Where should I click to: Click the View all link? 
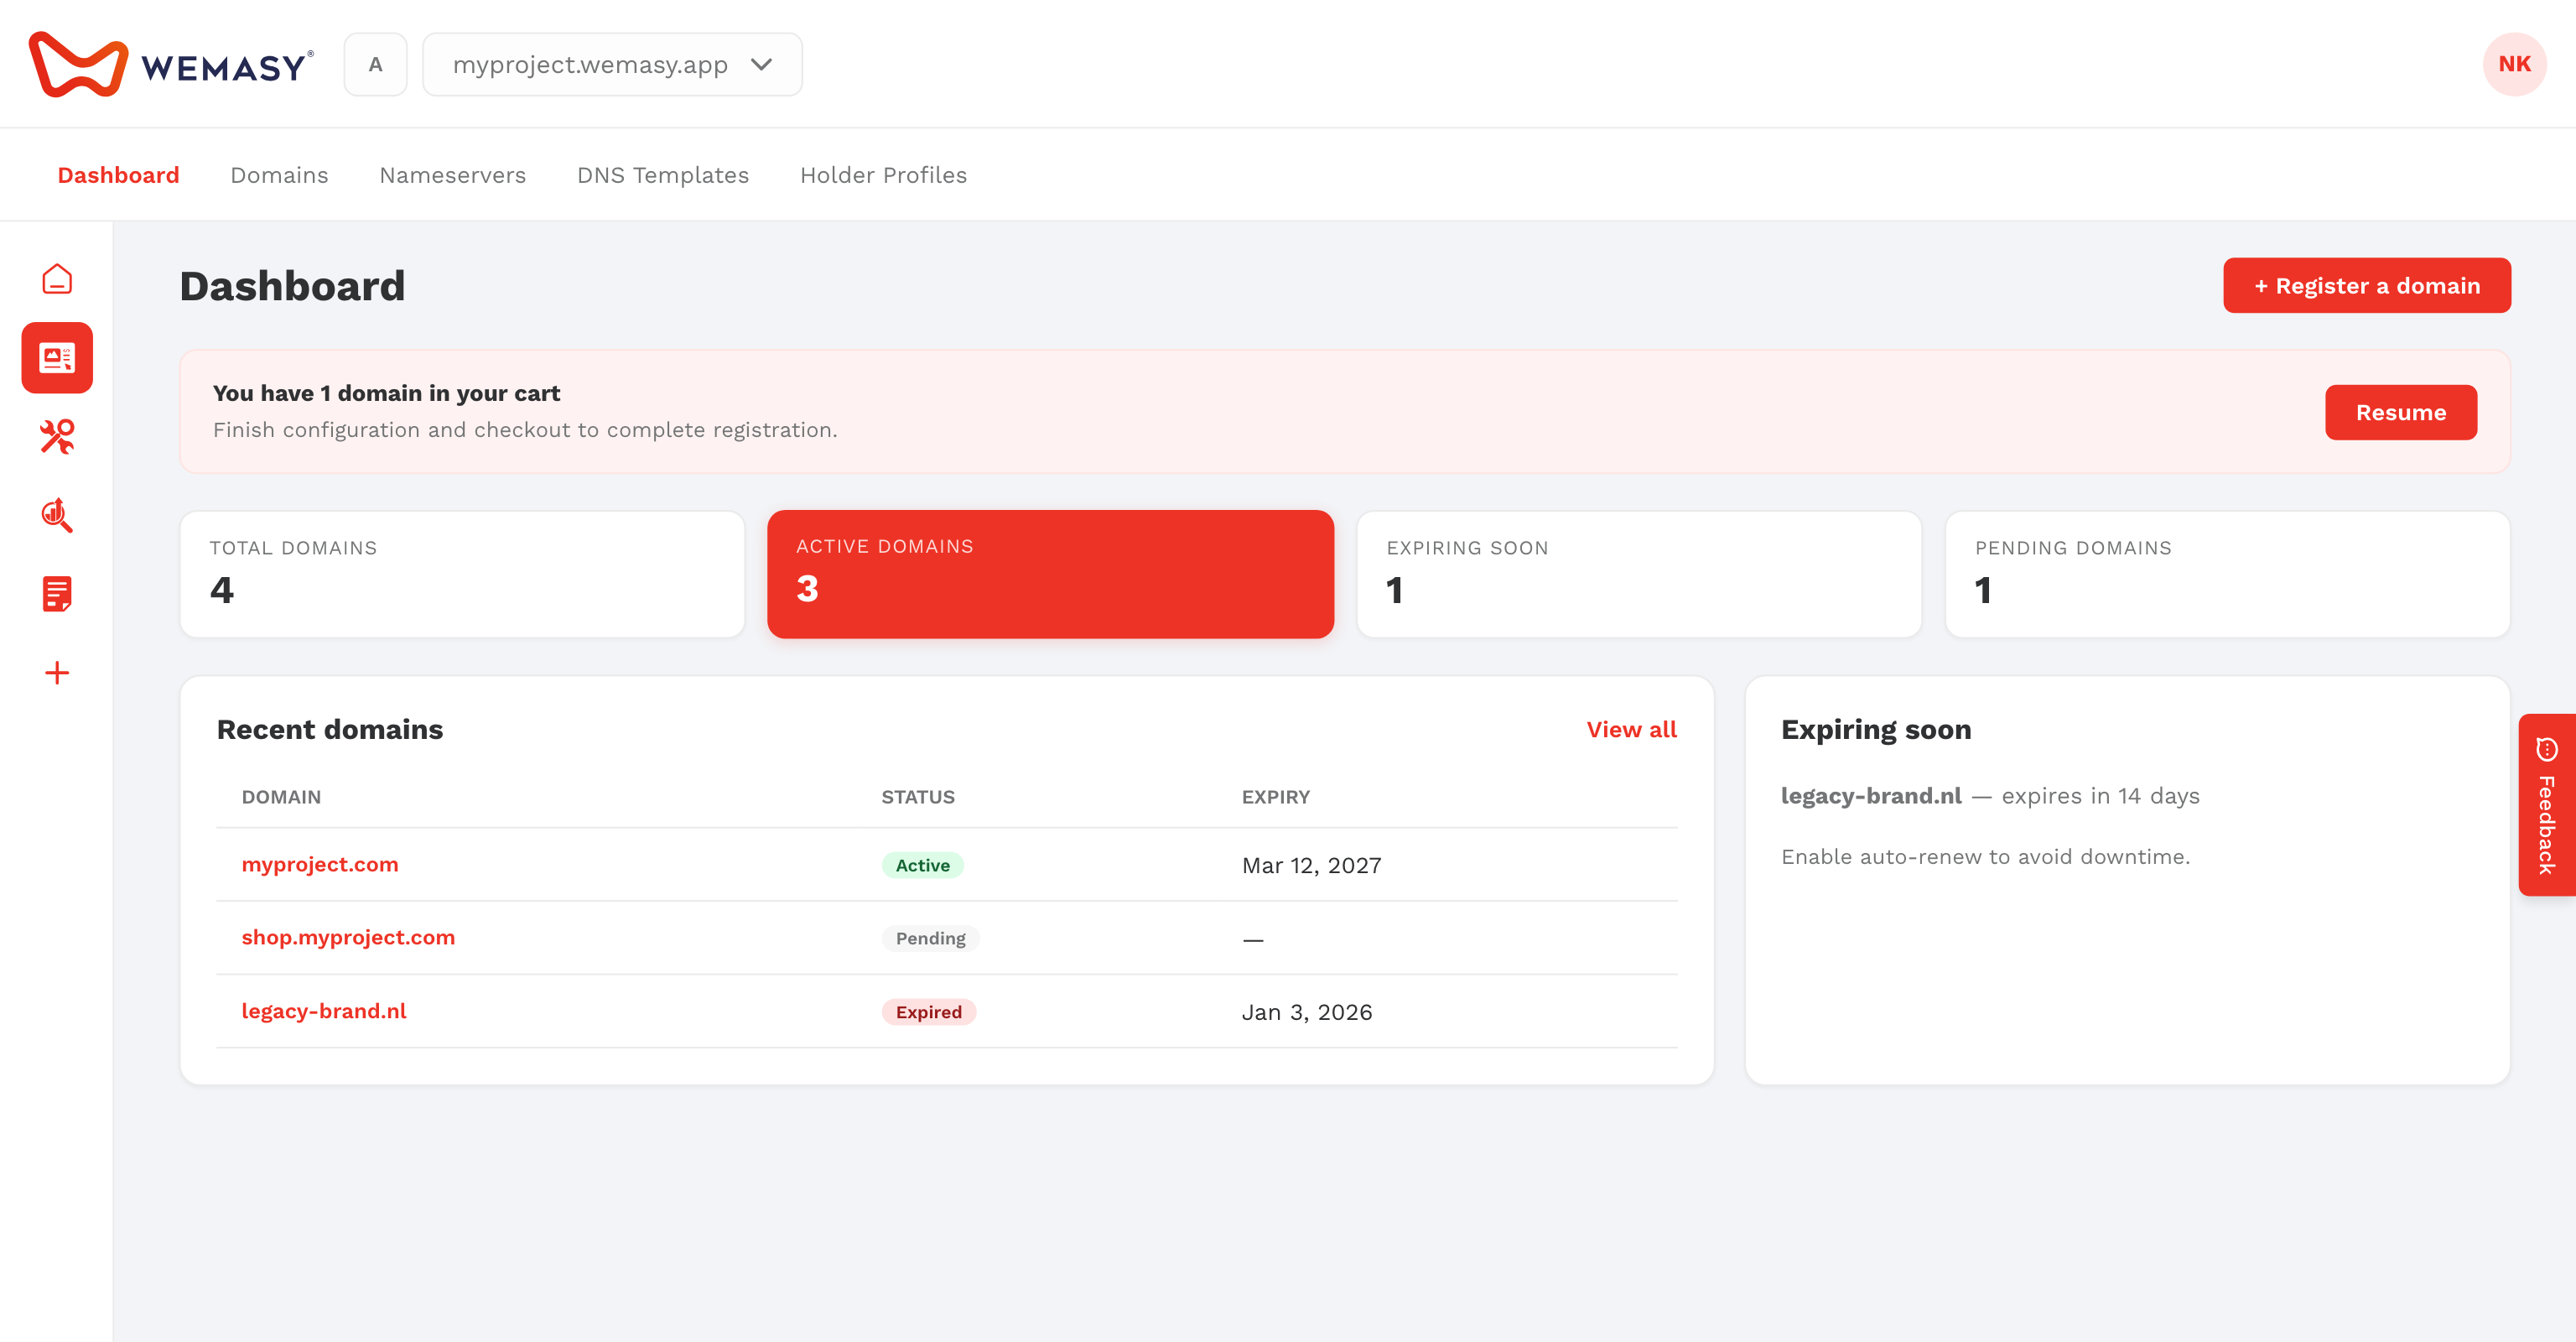[x=1631, y=730]
